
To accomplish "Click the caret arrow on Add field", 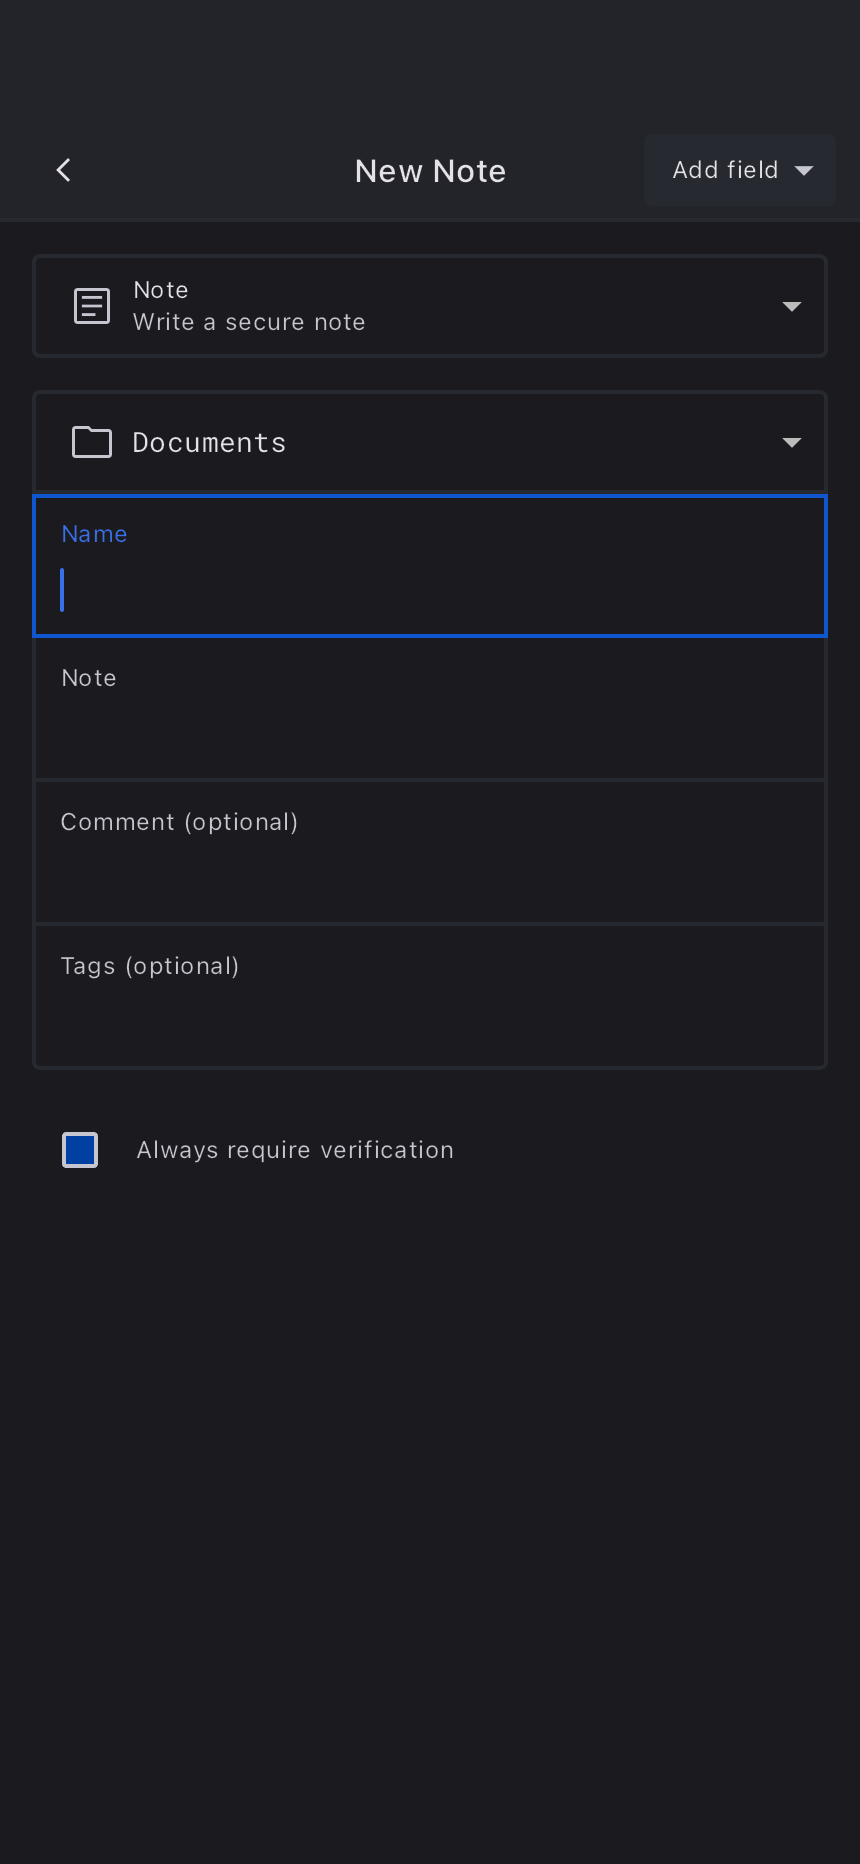I will tap(804, 171).
